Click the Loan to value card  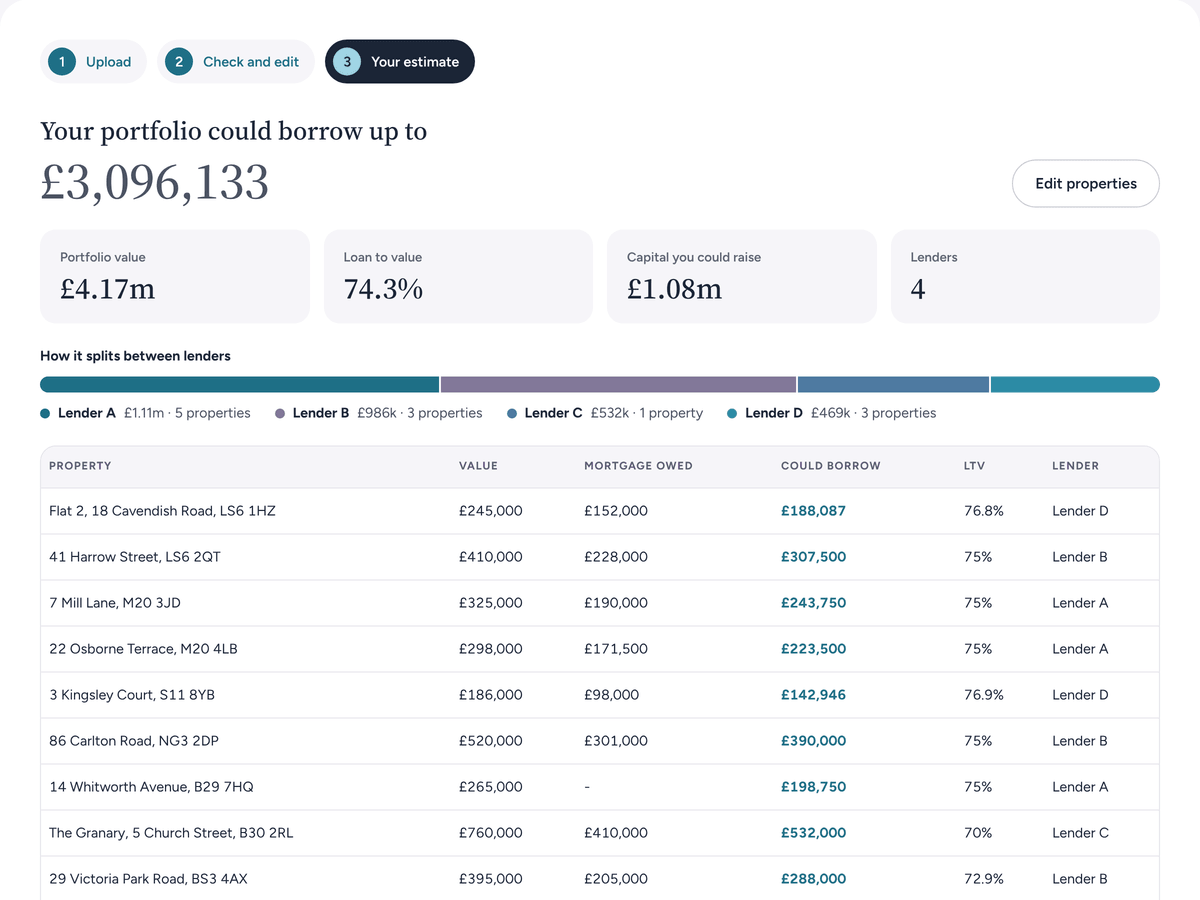point(458,276)
